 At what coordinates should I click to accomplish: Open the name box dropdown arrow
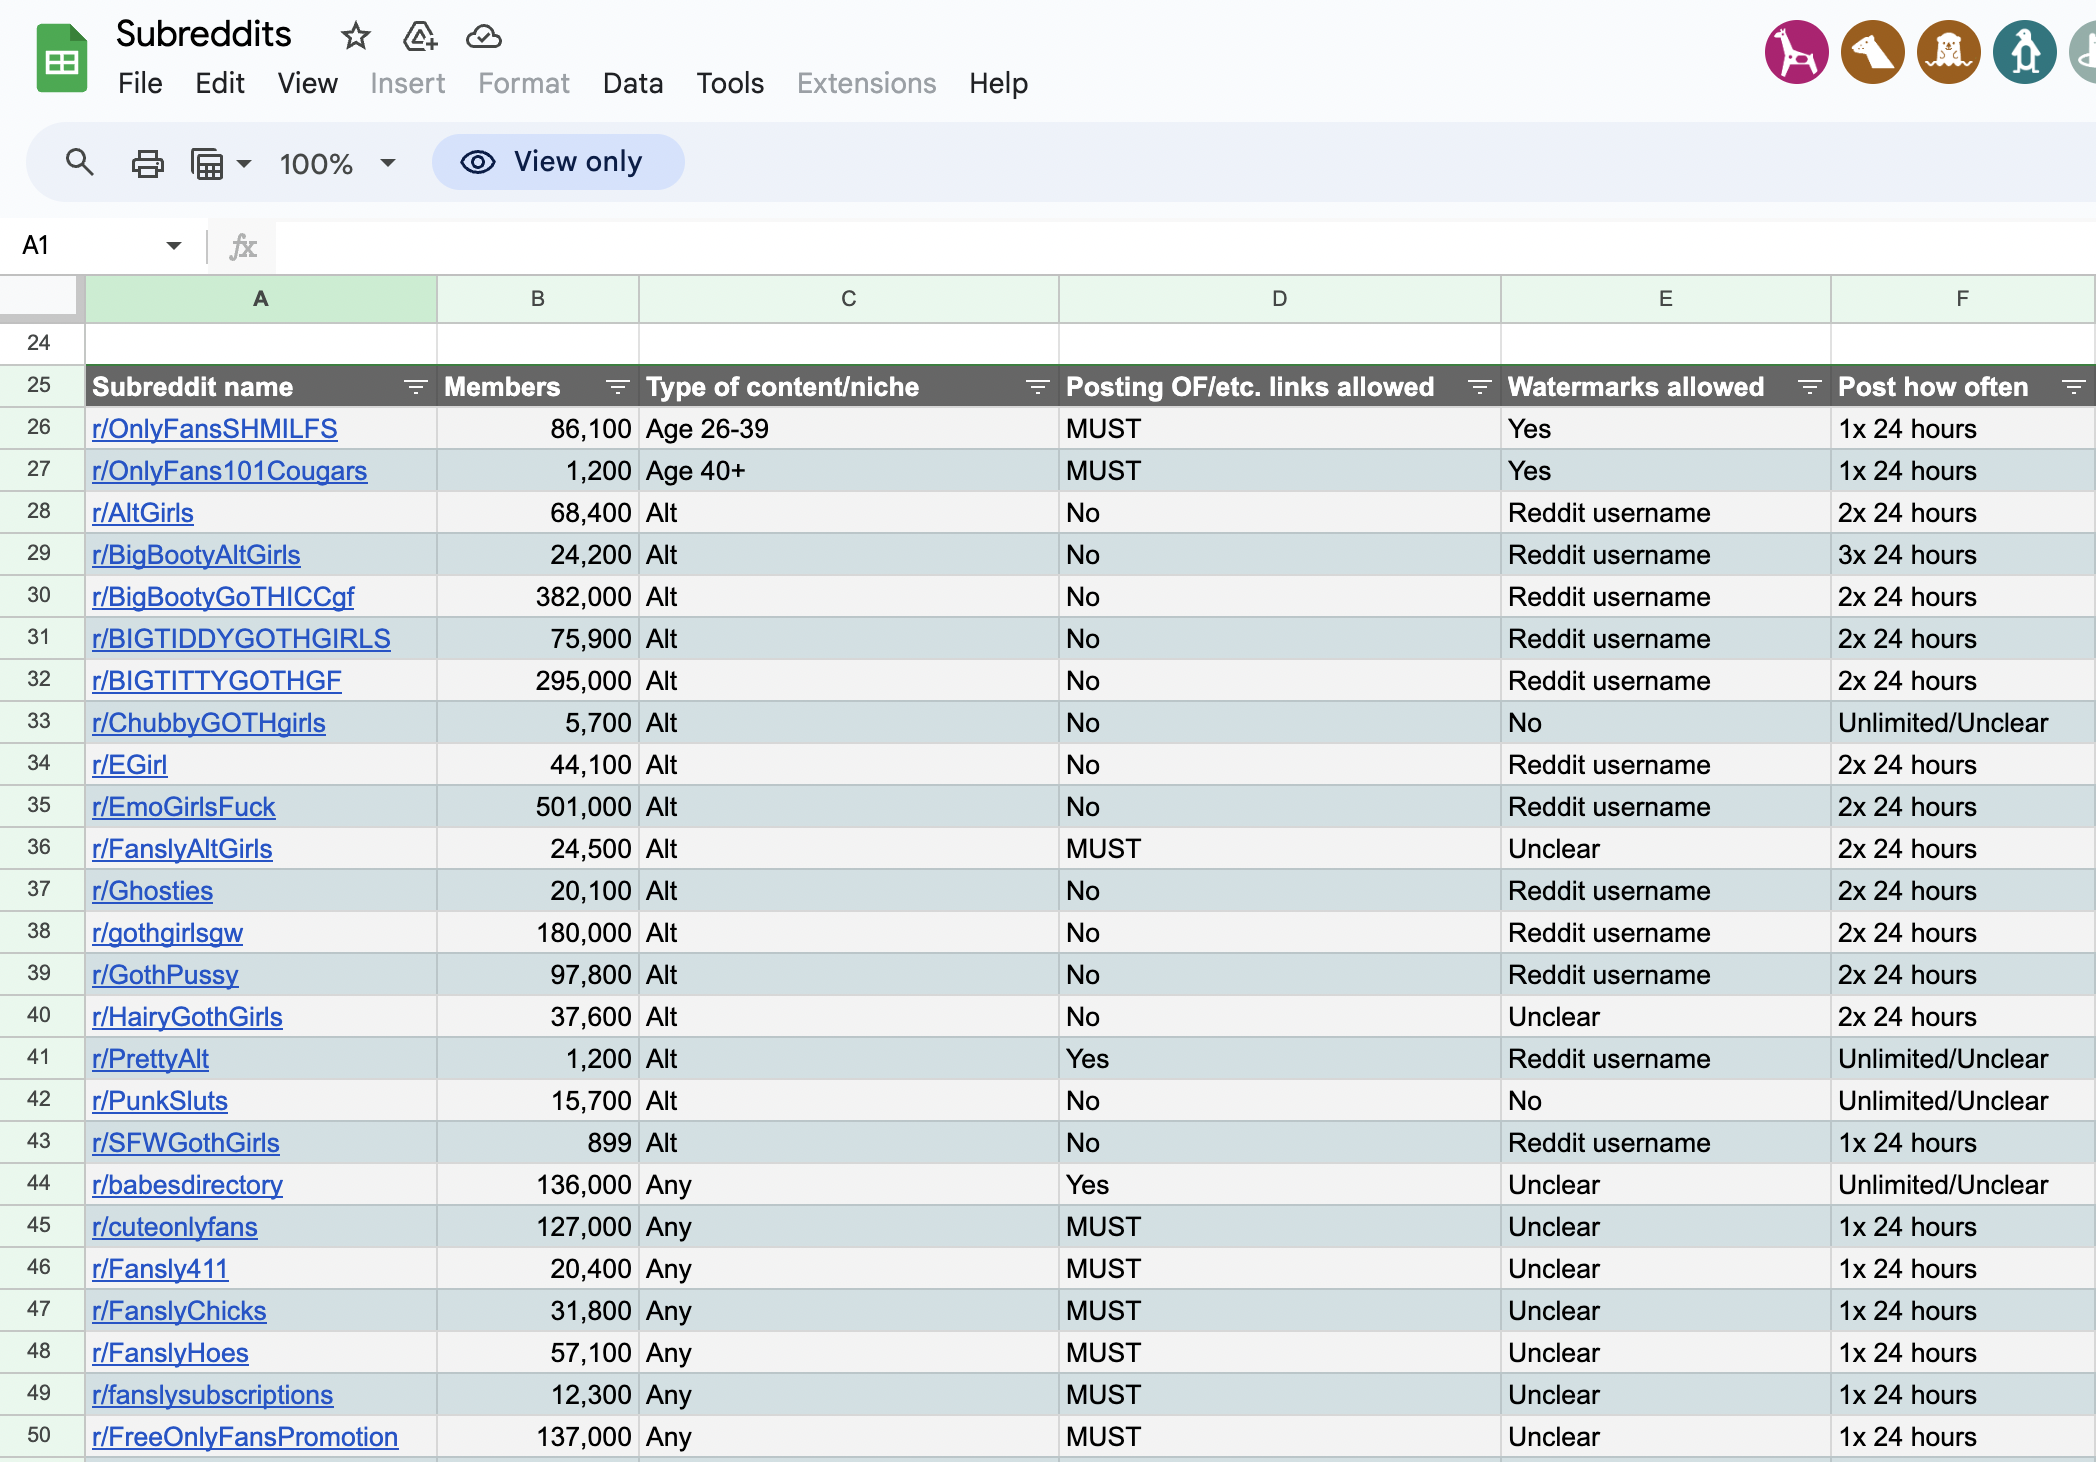[172, 246]
